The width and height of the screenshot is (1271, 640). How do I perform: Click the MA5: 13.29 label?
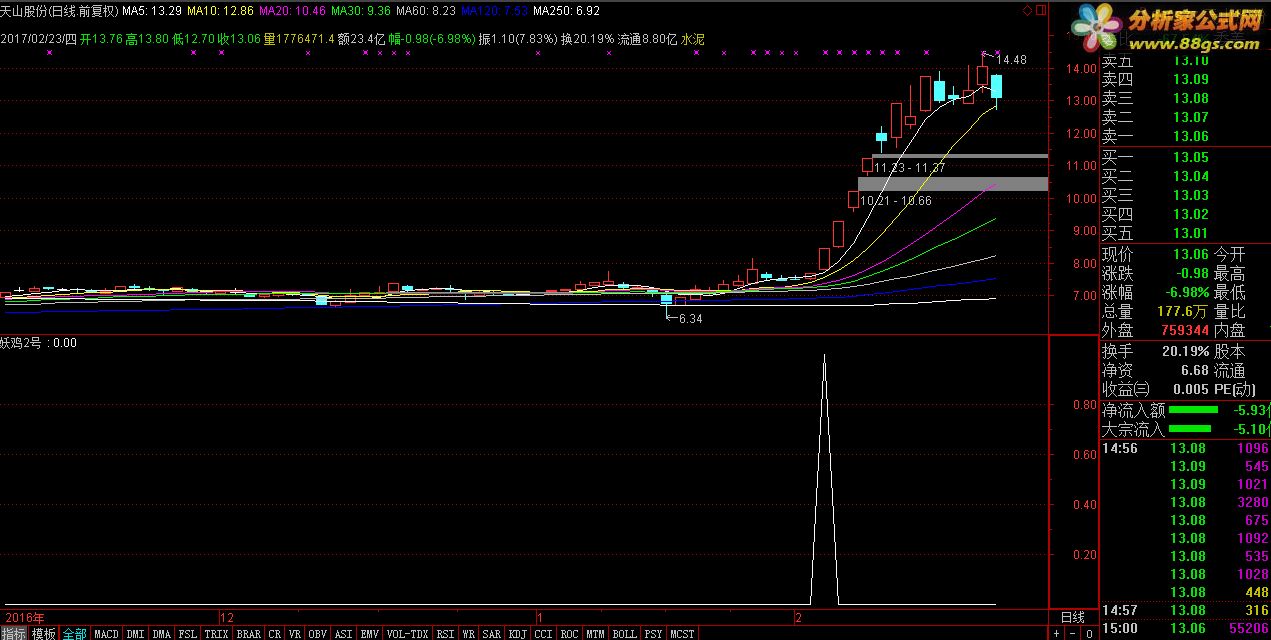(x=152, y=11)
